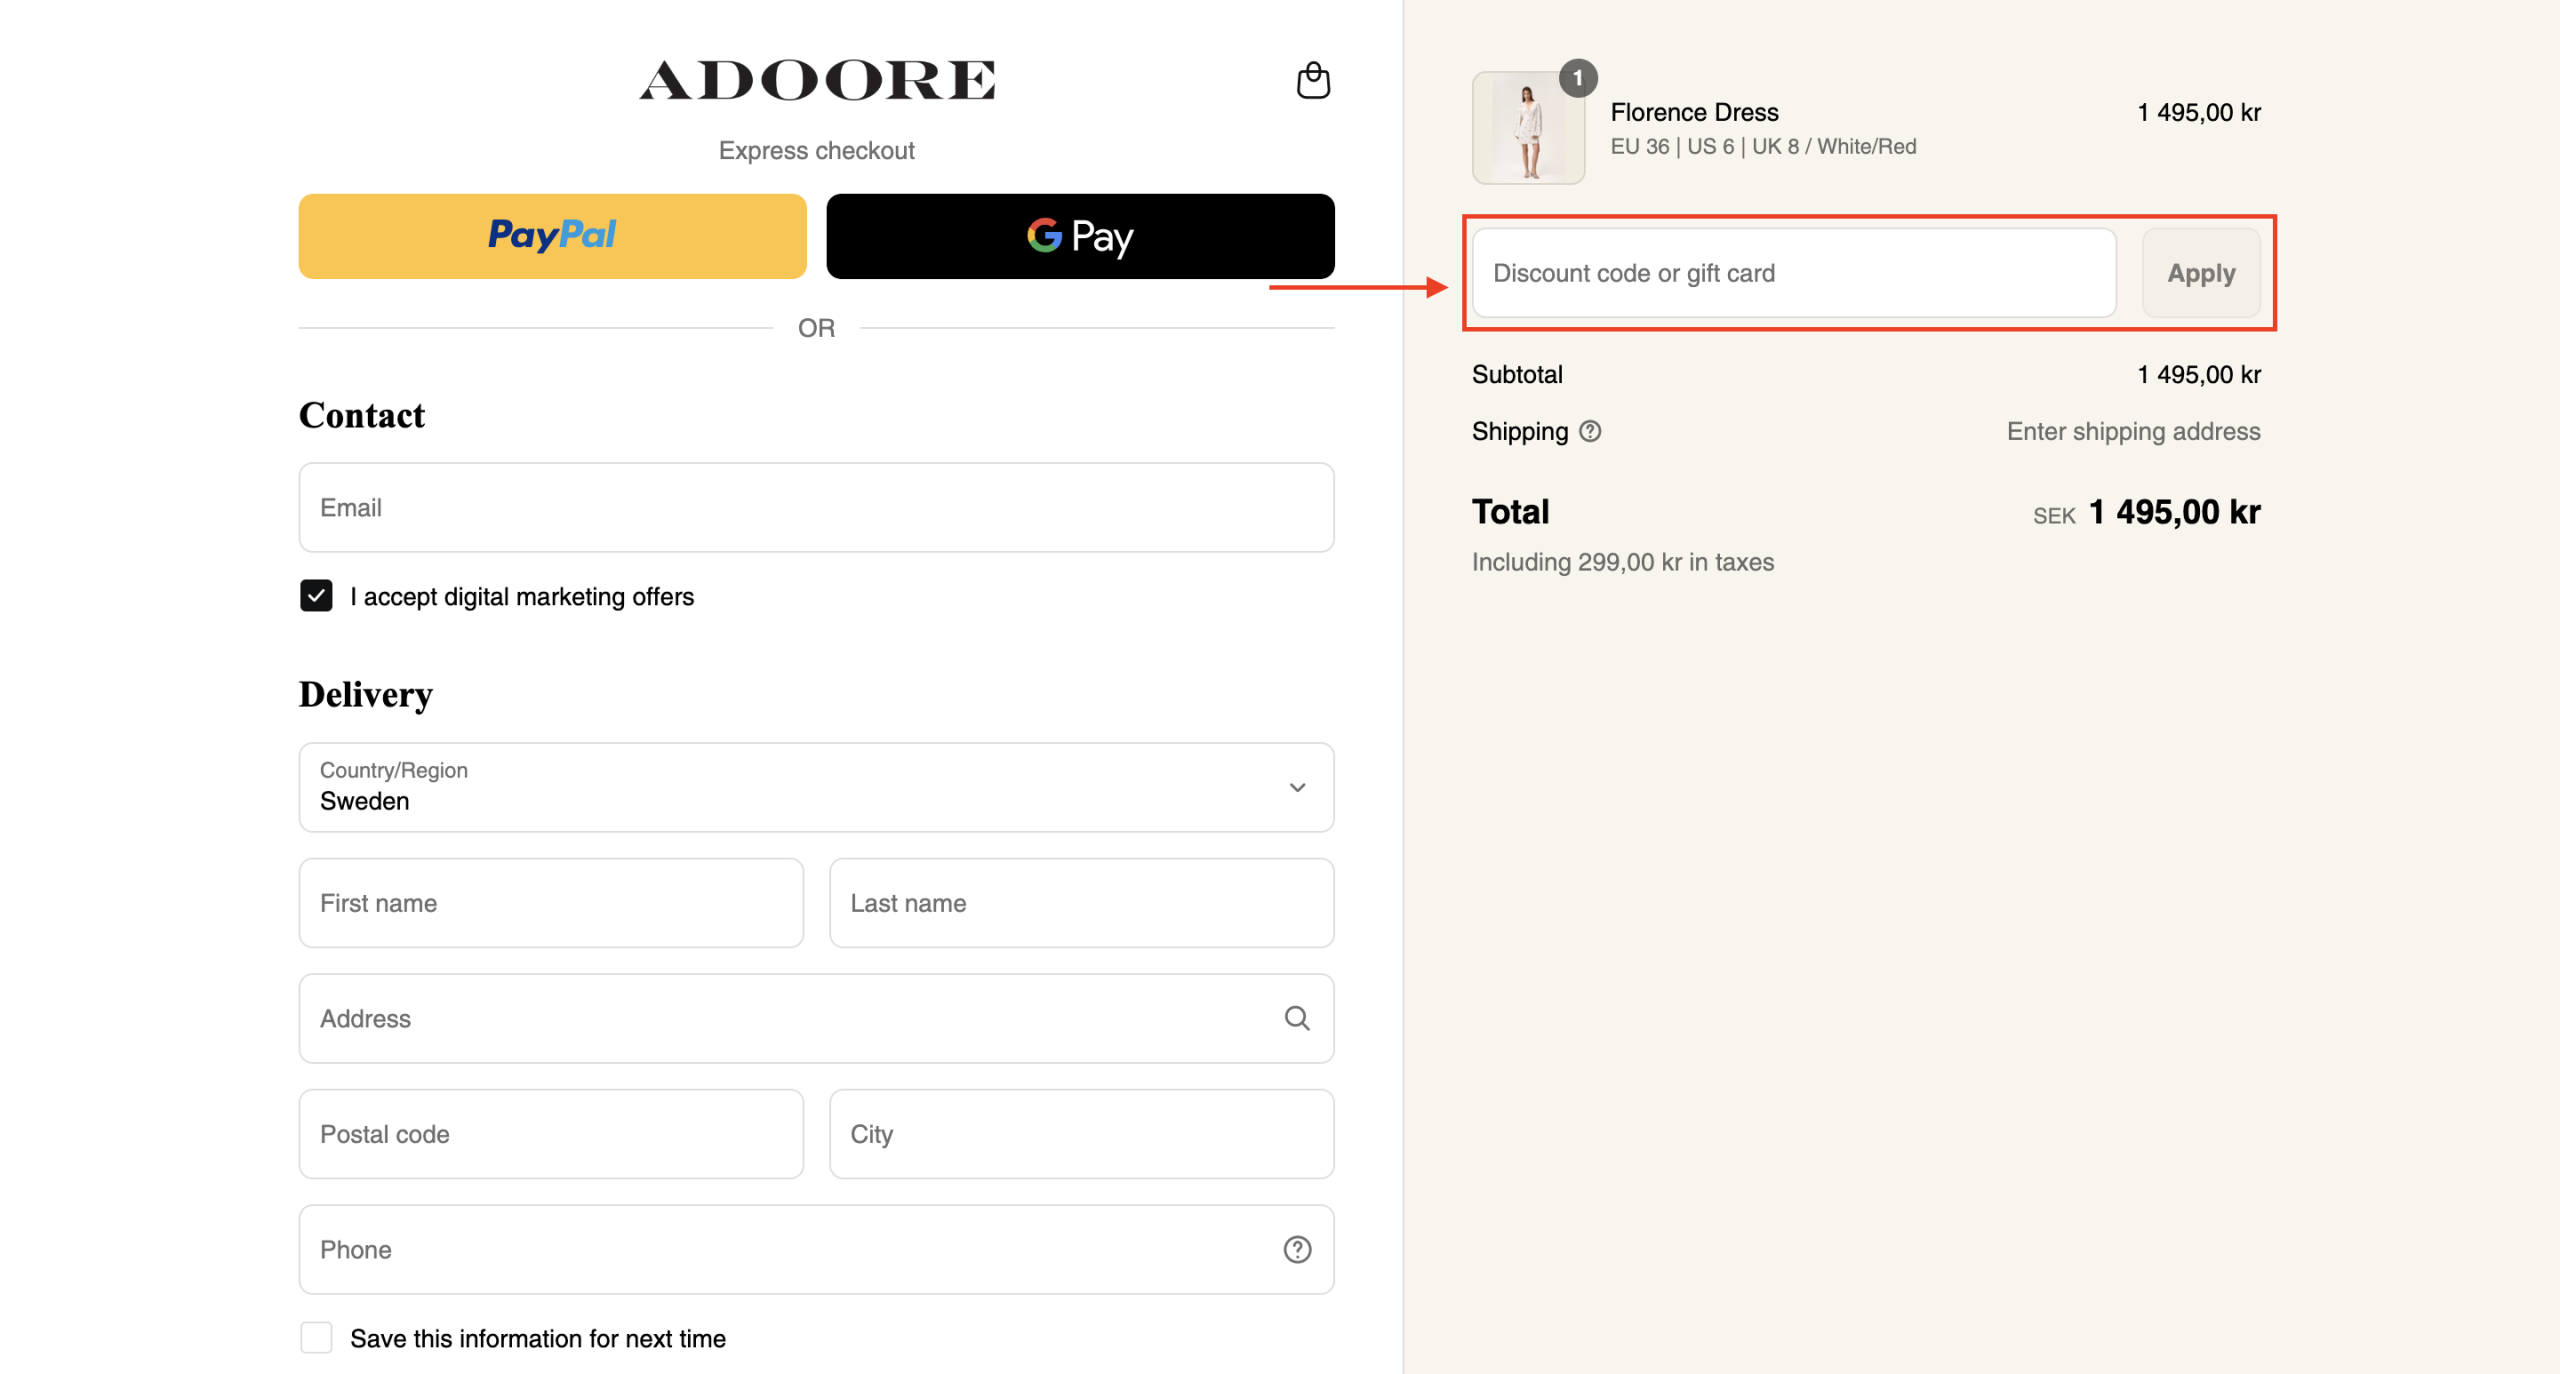Click the 'EU 36 | US 6 | UK 8 / White/Red' variant text

tap(1763, 146)
